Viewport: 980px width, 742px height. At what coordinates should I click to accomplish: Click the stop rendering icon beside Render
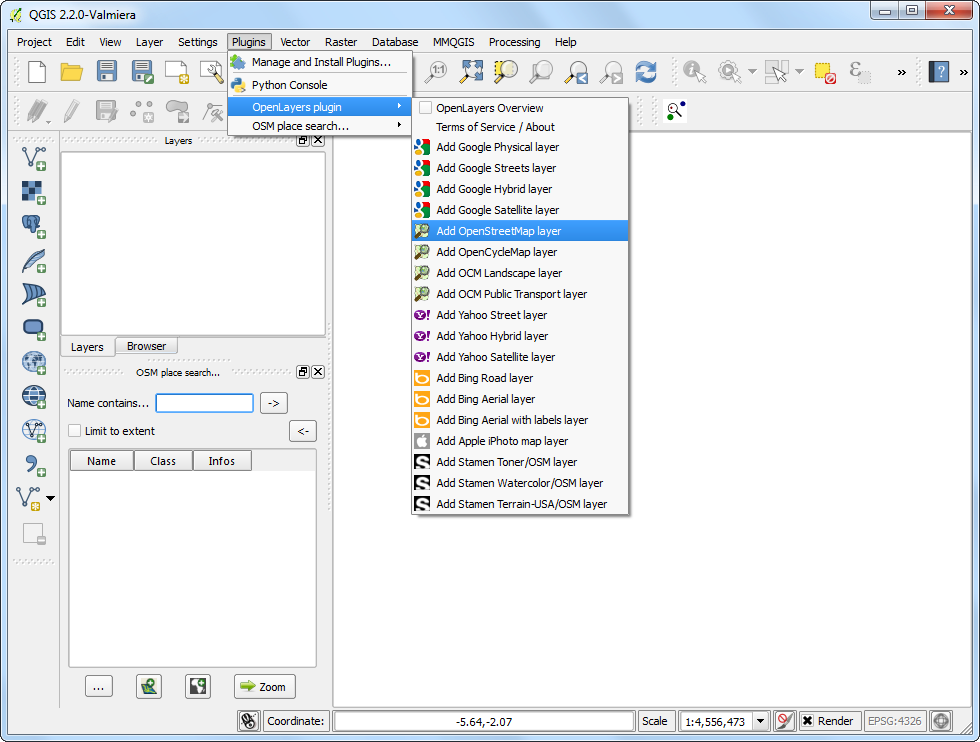pos(784,721)
